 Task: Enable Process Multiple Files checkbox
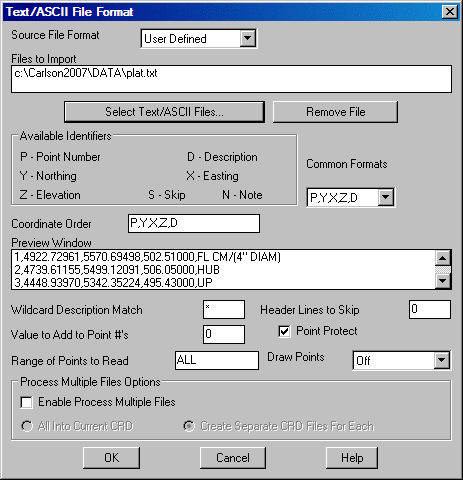[27, 402]
